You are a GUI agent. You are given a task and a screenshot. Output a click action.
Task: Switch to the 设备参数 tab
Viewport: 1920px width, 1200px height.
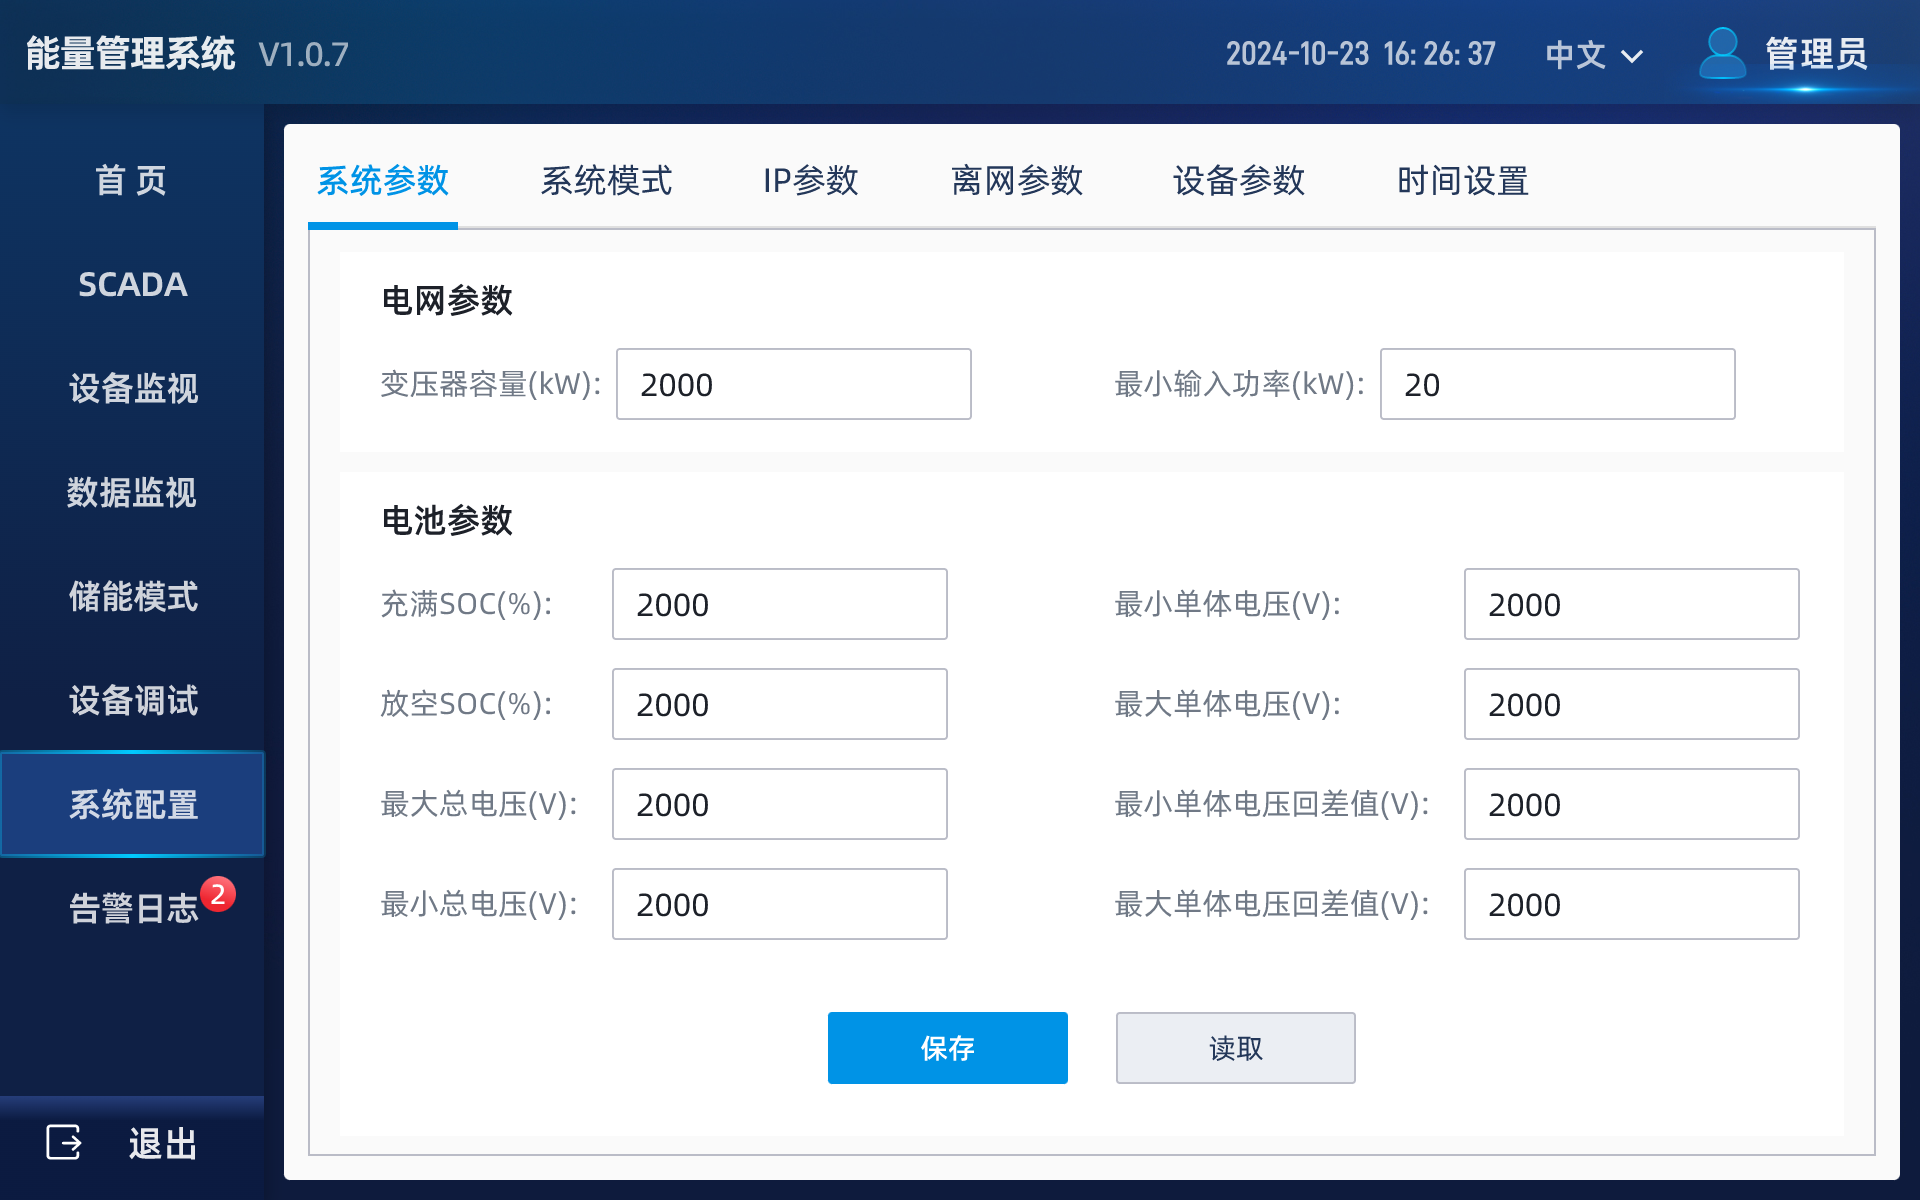[1239, 182]
